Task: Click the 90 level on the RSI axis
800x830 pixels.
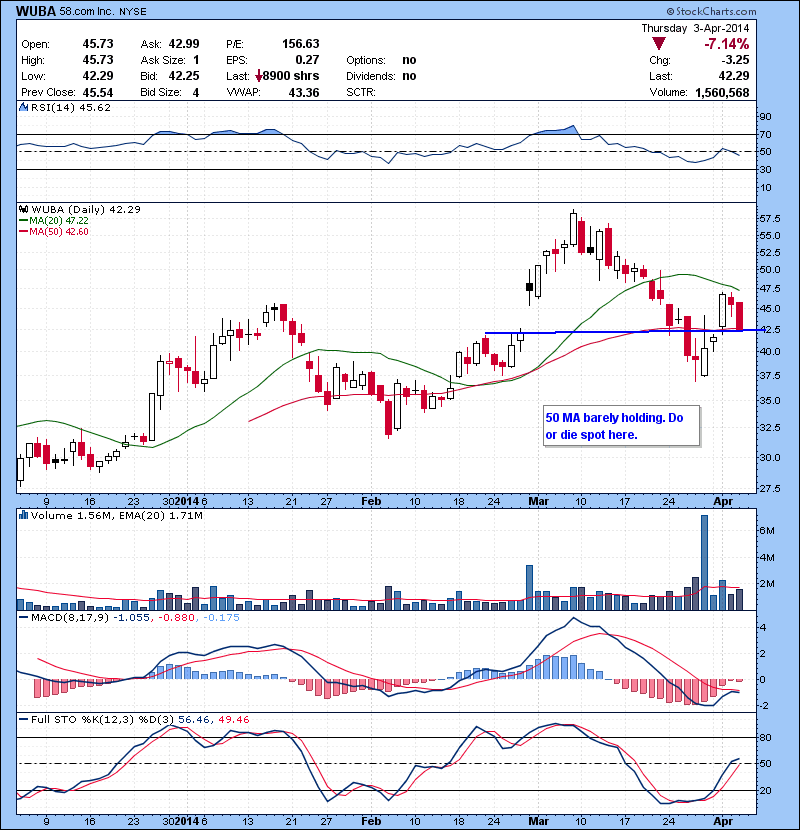Action: point(765,116)
